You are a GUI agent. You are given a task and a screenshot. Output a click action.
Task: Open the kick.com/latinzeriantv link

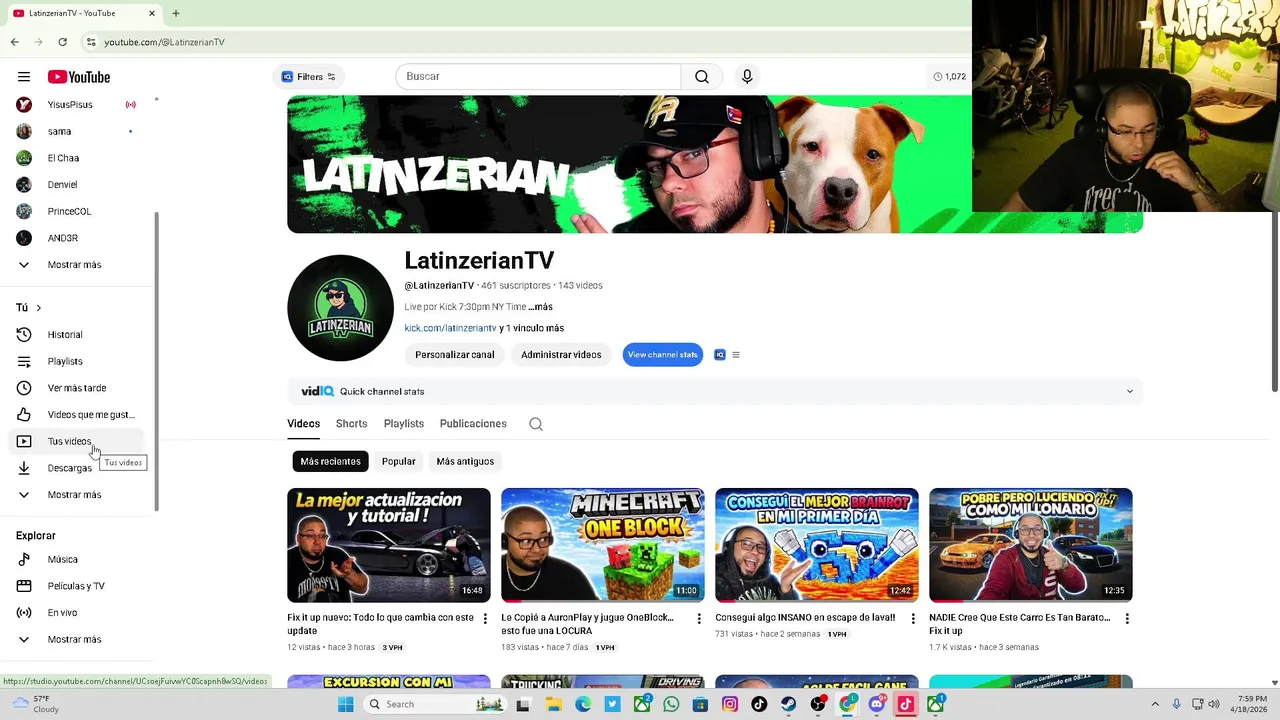(x=450, y=328)
